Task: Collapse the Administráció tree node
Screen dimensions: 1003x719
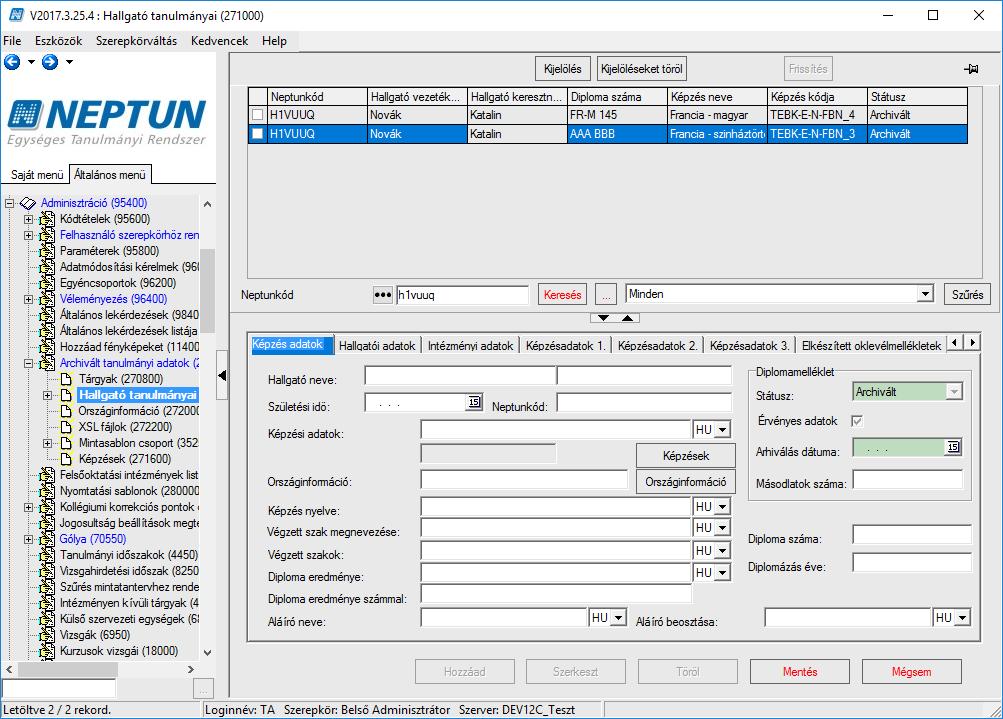Action: coord(10,203)
